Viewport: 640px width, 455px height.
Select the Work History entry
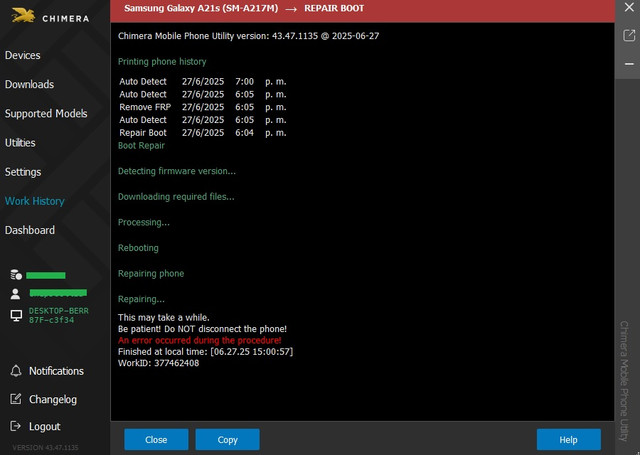pyautogui.click(x=35, y=201)
